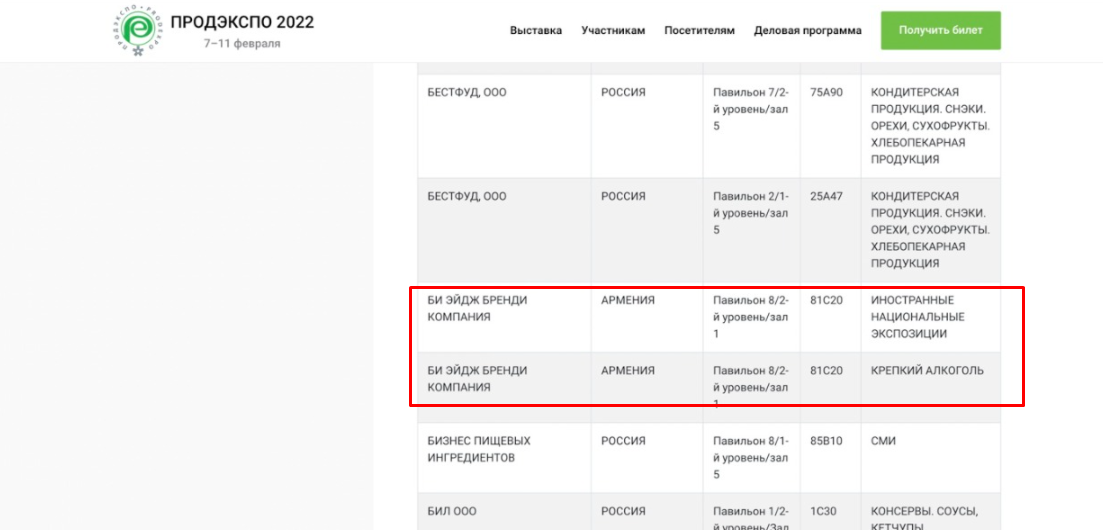The height and width of the screenshot is (530, 1103).
Task: Open the Посетителям menu item
Action: pyautogui.click(x=699, y=31)
